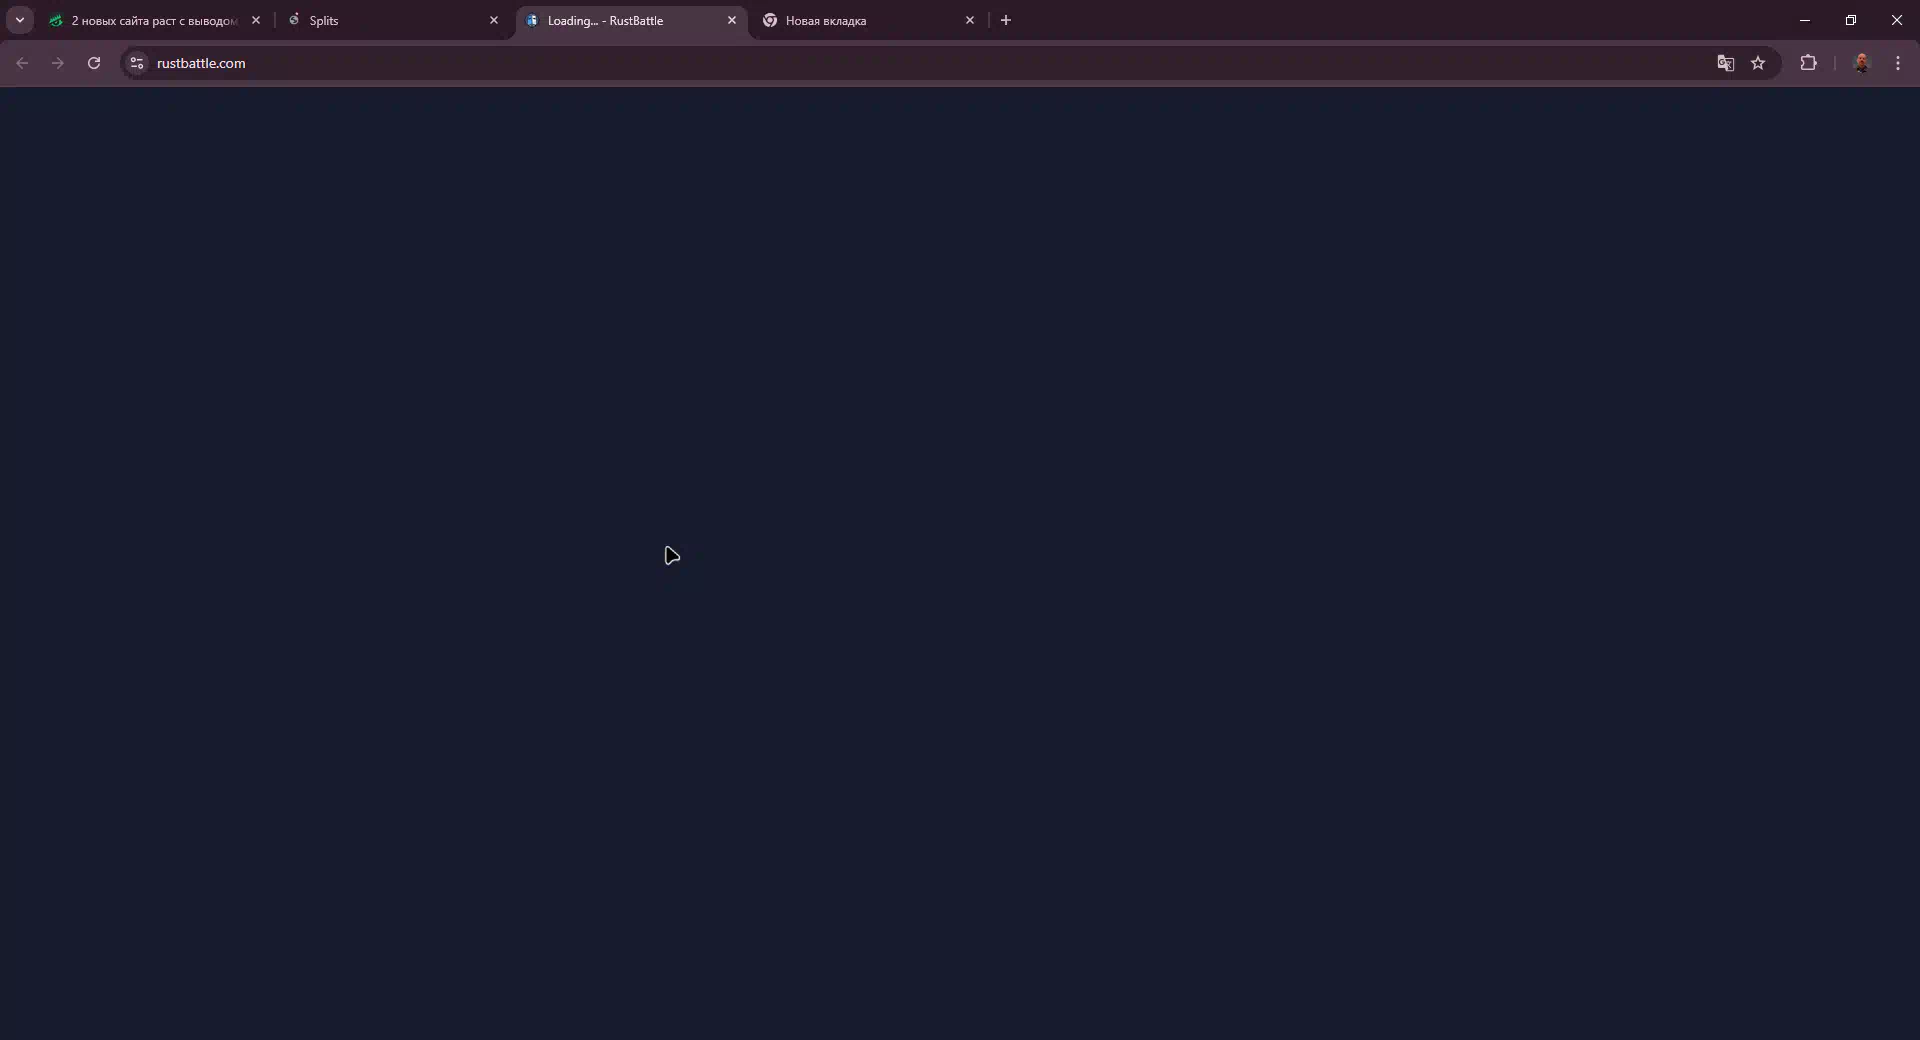Close the RustBattle tab
This screenshot has height=1040, width=1920.
(732, 20)
